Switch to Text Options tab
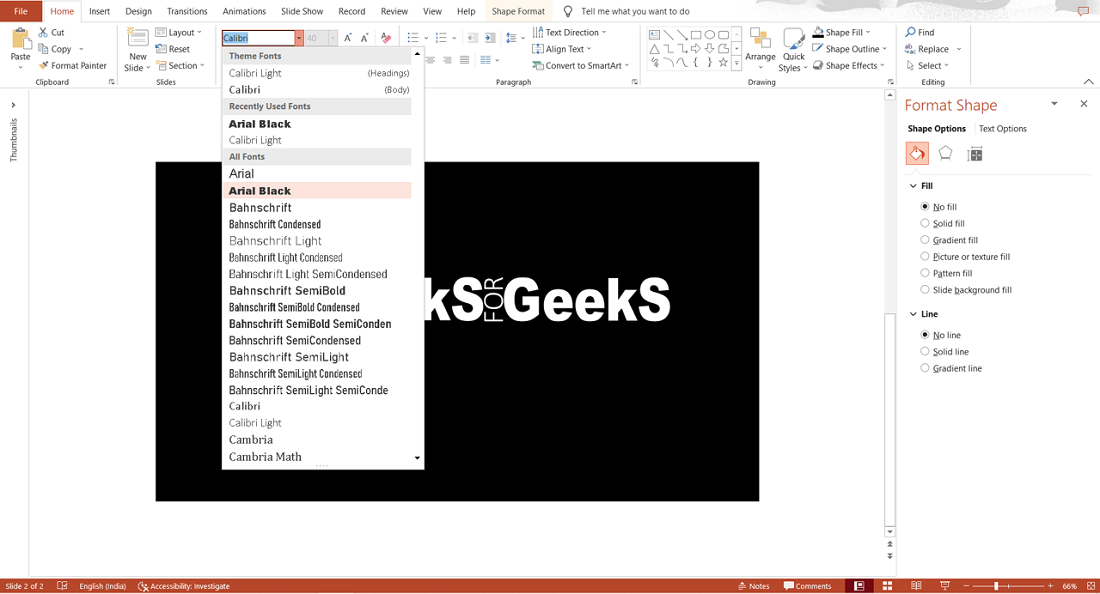Viewport: 1100px width, 594px height. [x=1002, y=128]
